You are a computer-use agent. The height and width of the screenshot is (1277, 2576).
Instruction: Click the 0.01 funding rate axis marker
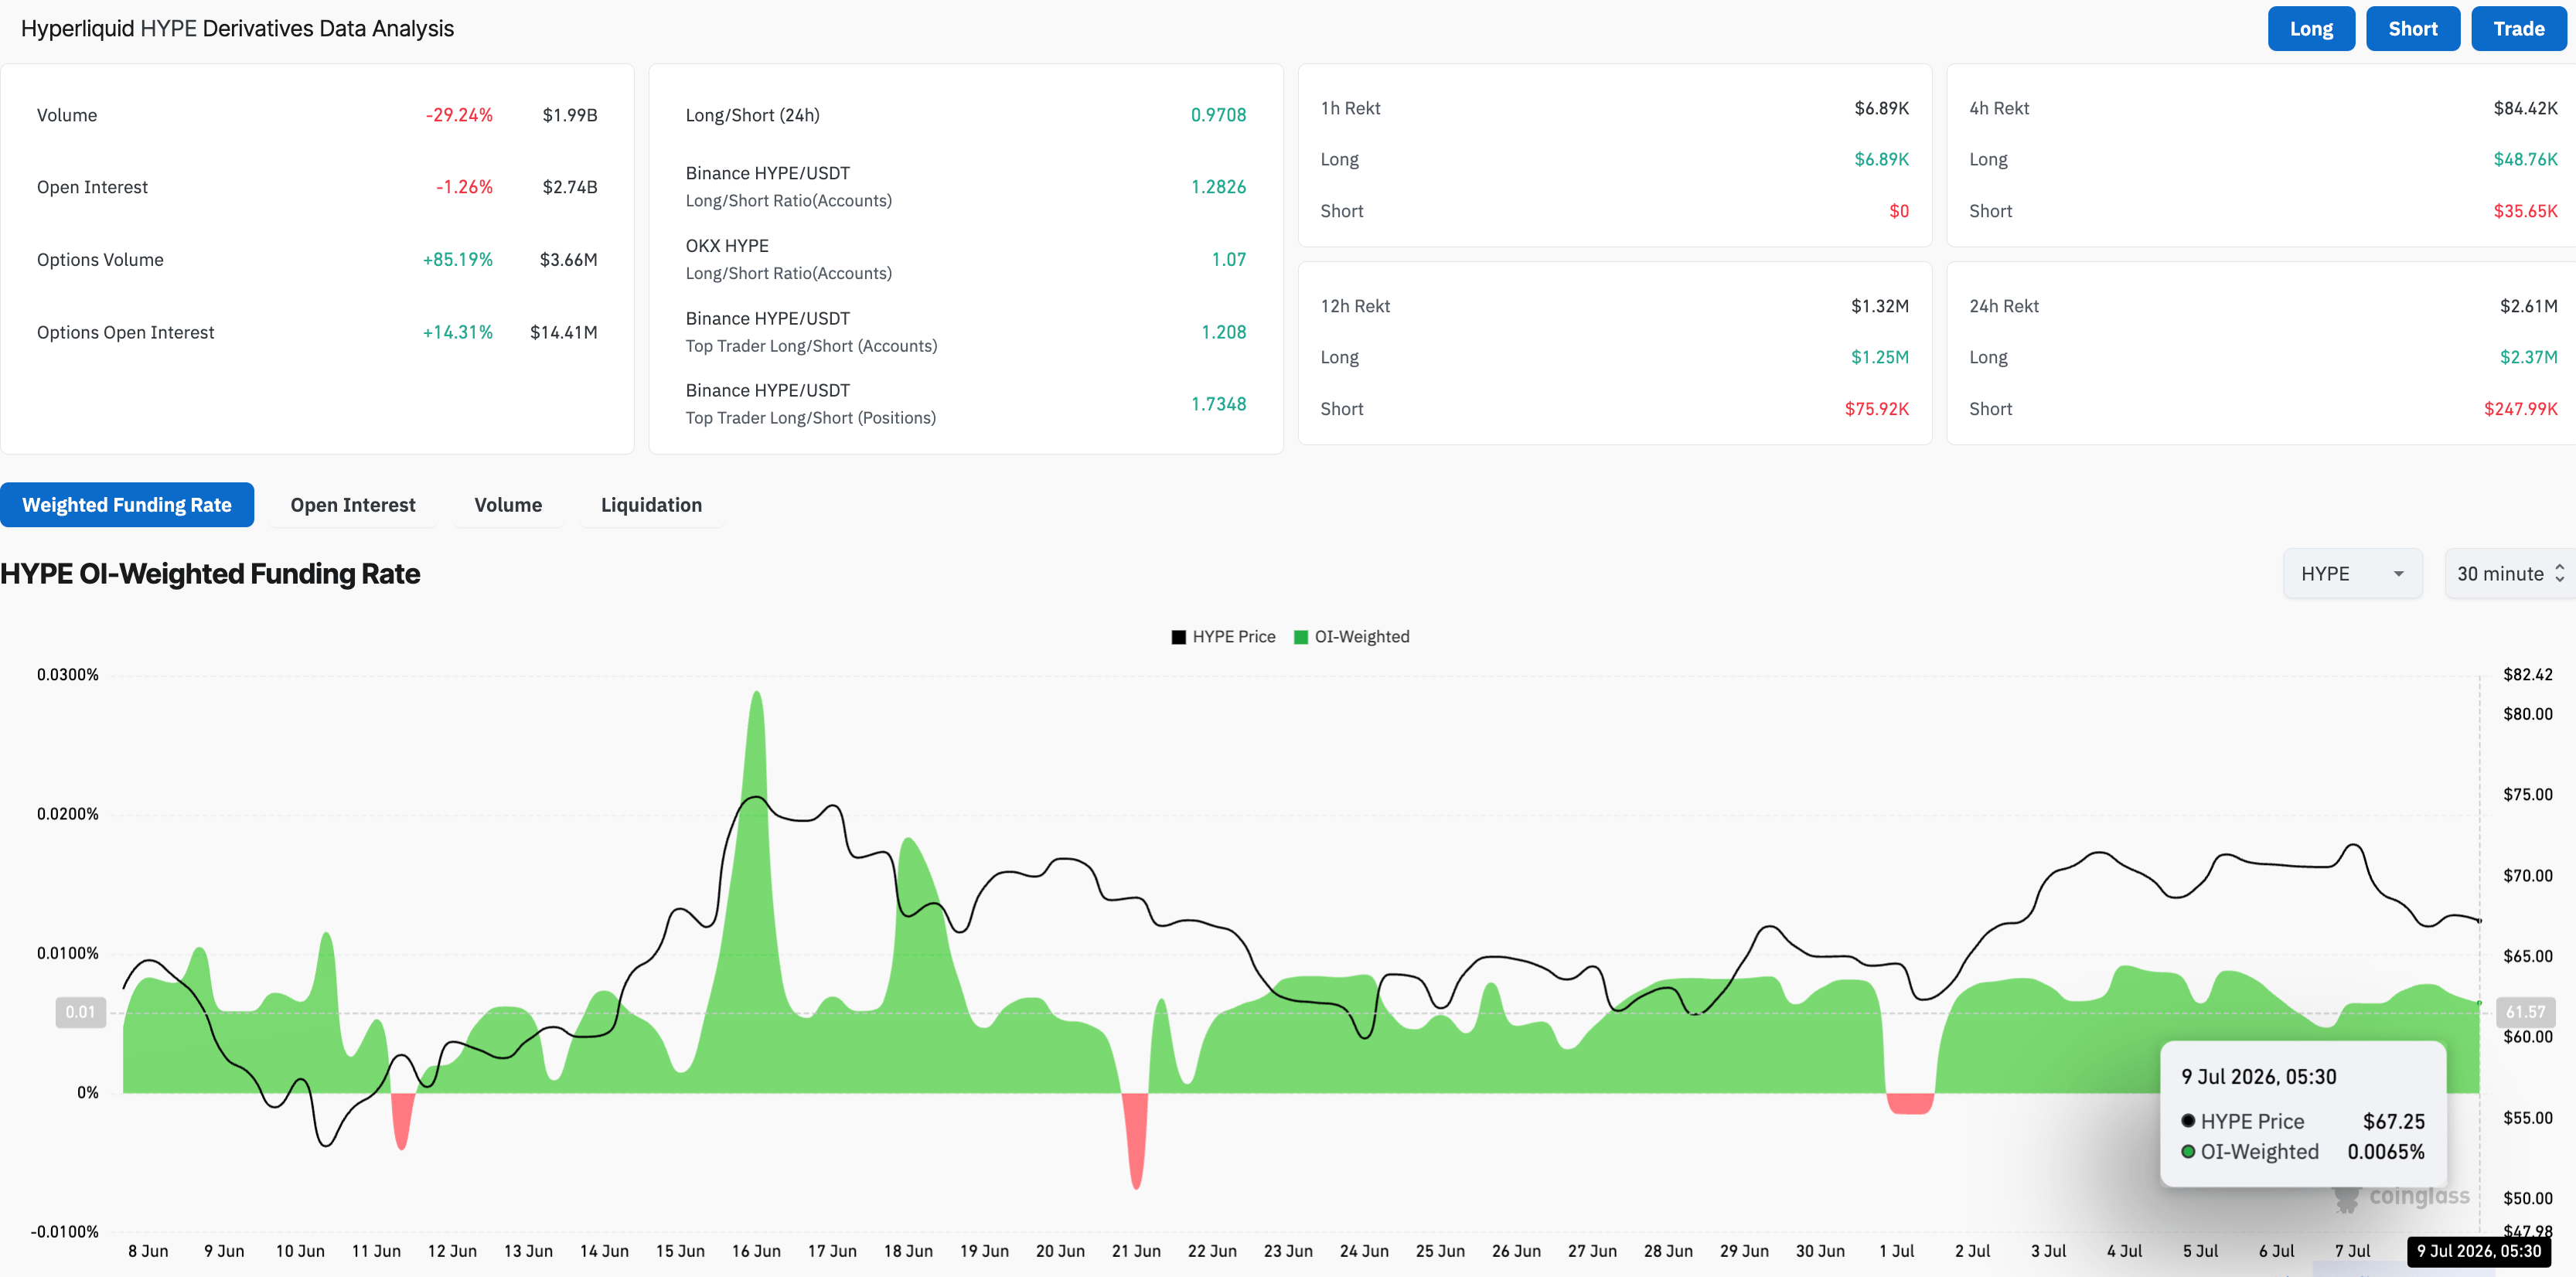tap(80, 1012)
